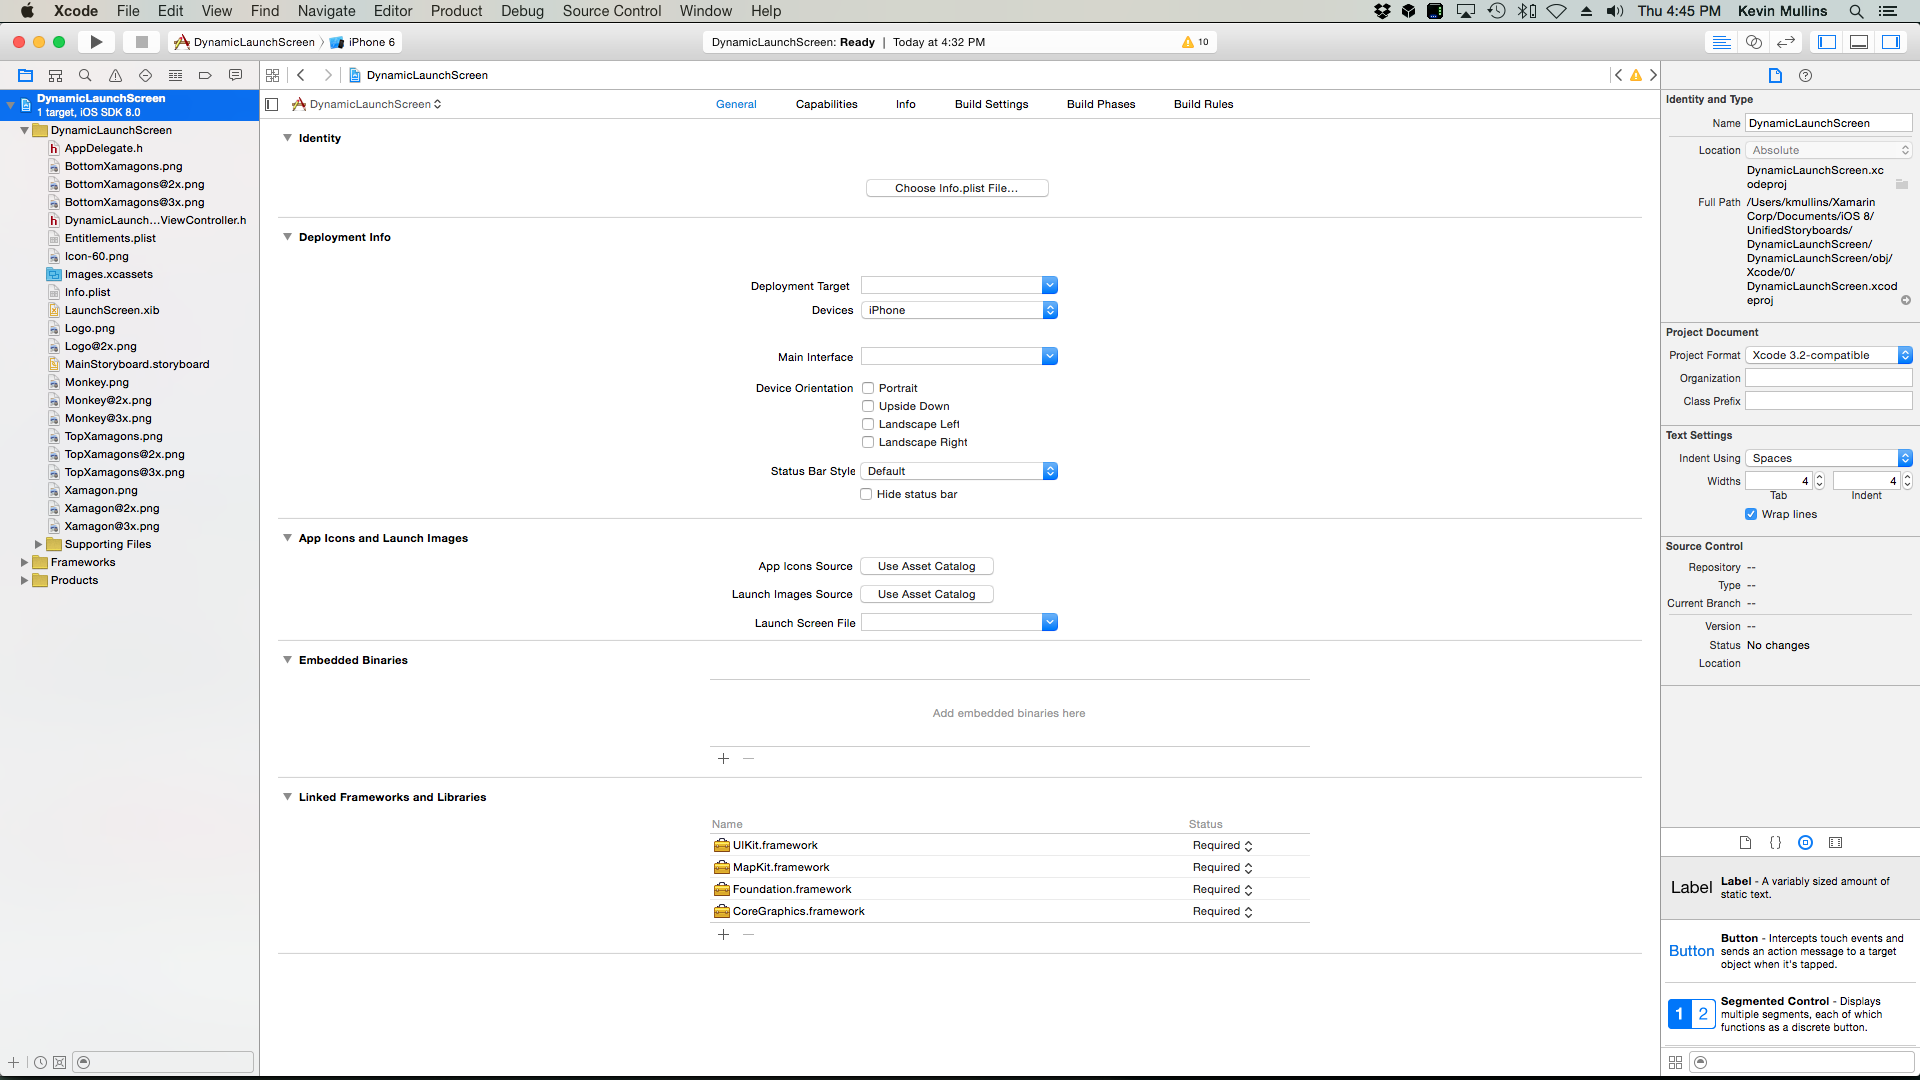Open the Find navigator
1920x1080 pixels.
(85, 75)
